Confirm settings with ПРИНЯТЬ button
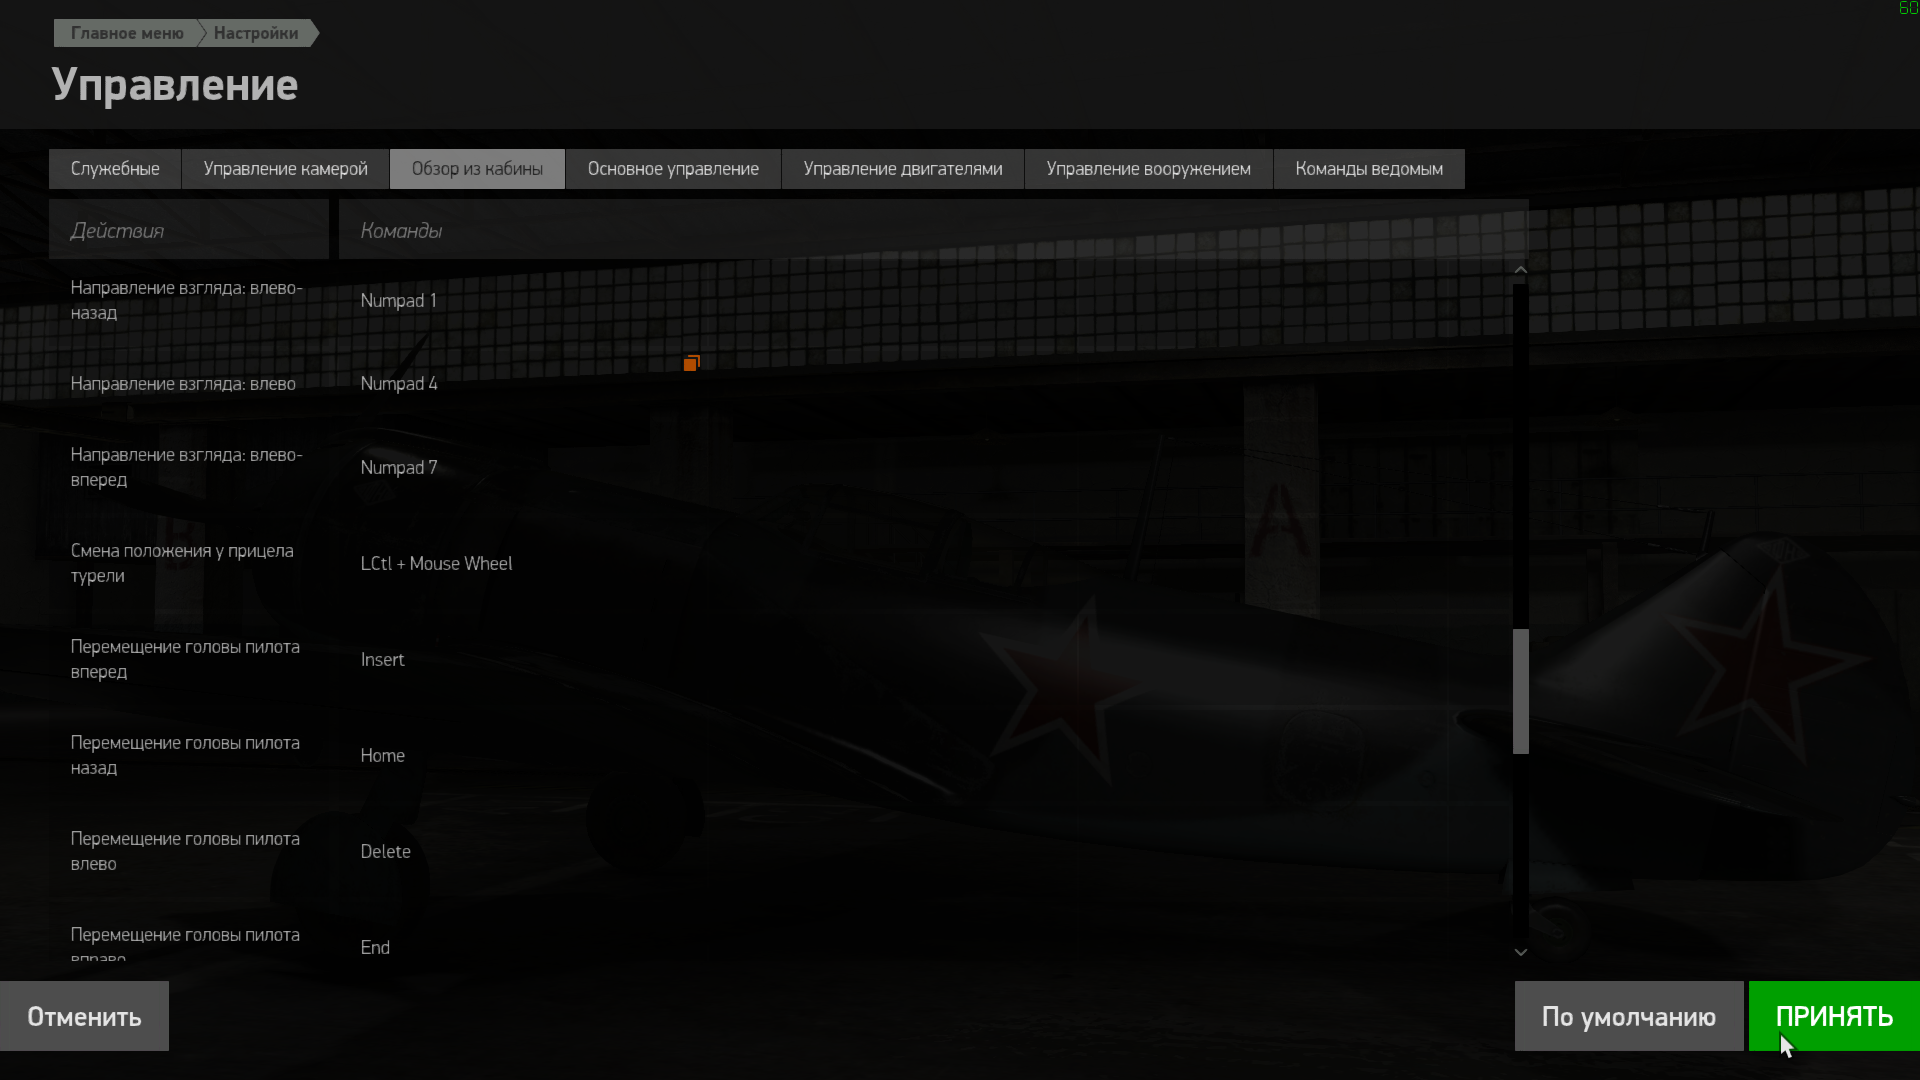The height and width of the screenshot is (1080, 1920). click(x=1834, y=1016)
